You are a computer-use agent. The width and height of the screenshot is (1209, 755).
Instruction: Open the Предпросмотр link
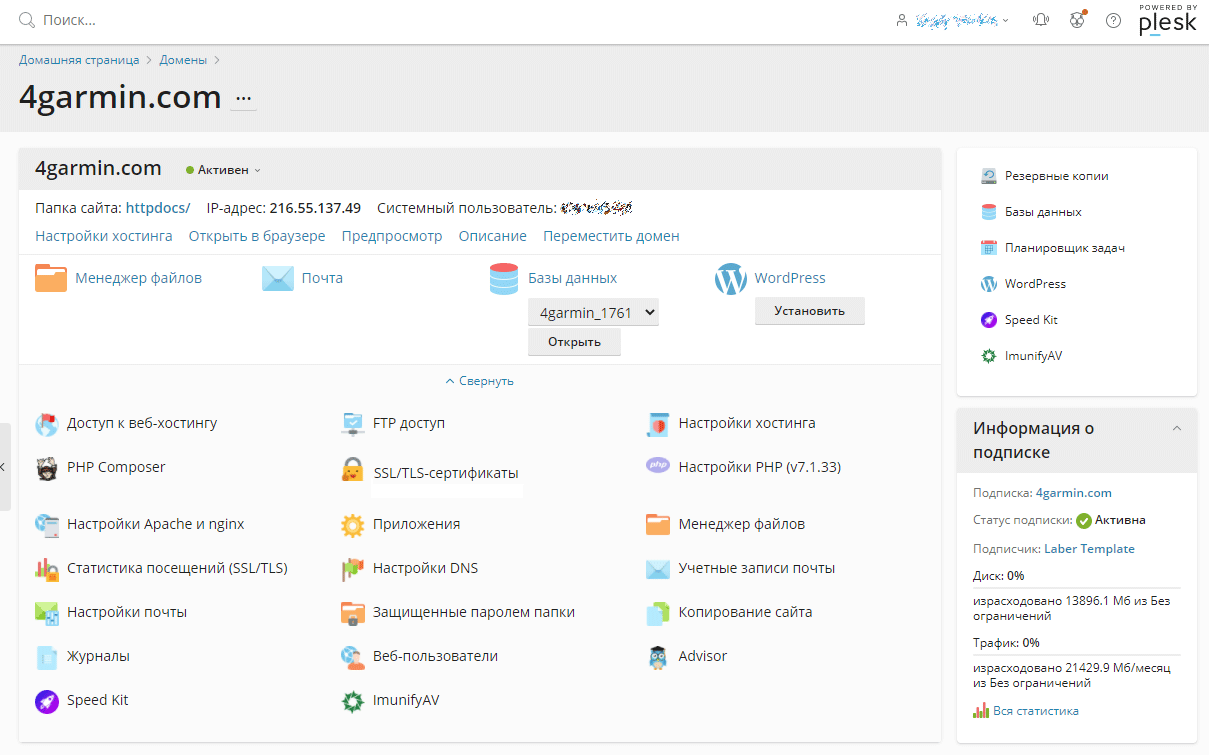click(x=392, y=236)
